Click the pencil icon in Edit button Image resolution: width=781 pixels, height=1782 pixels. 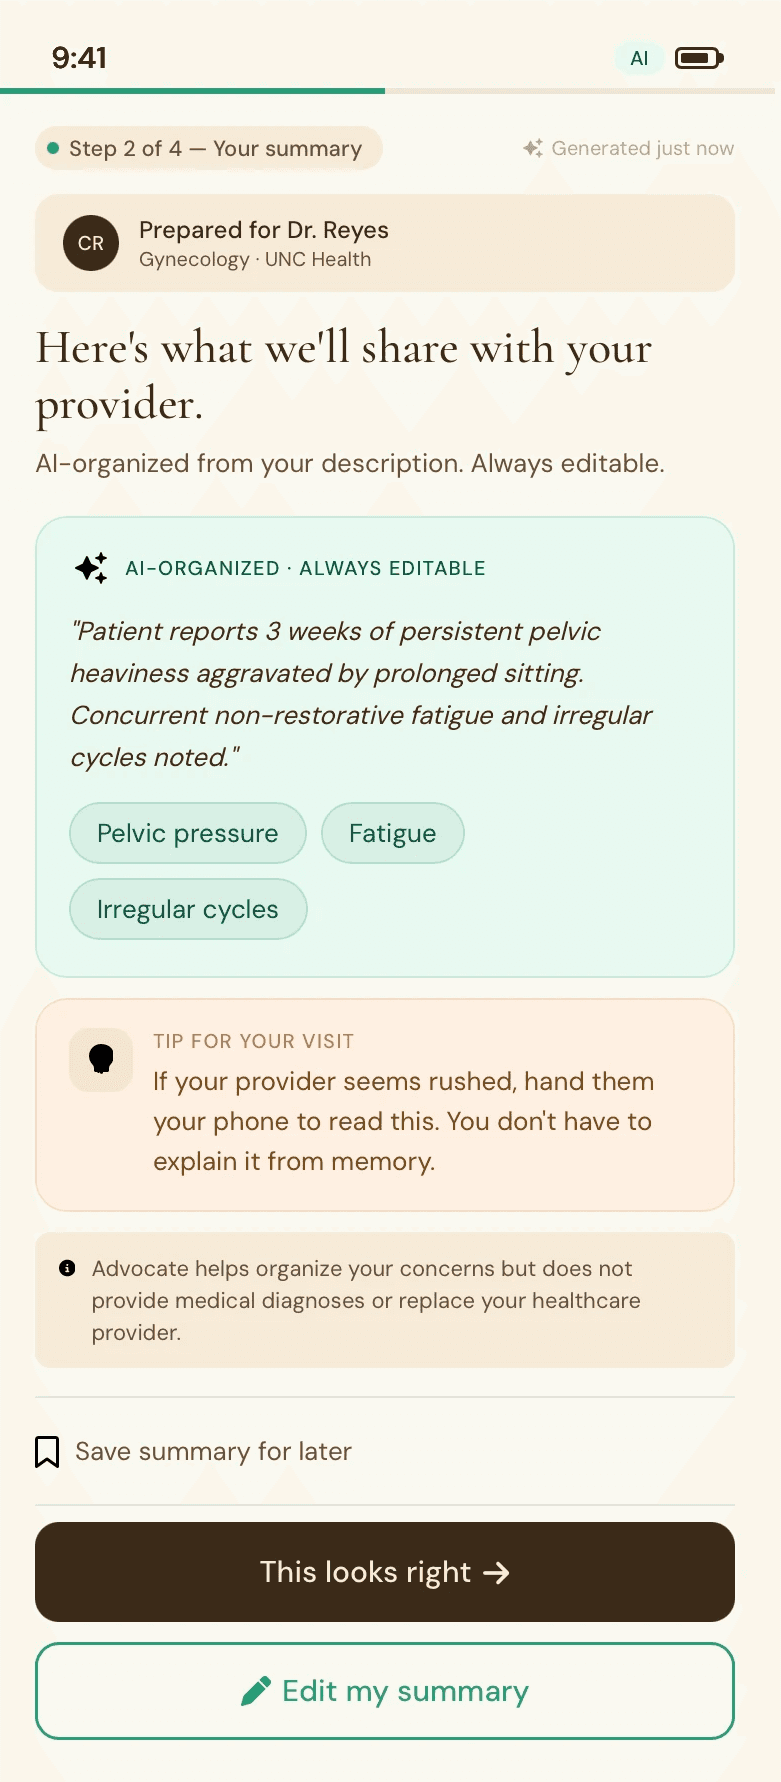(256, 1691)
